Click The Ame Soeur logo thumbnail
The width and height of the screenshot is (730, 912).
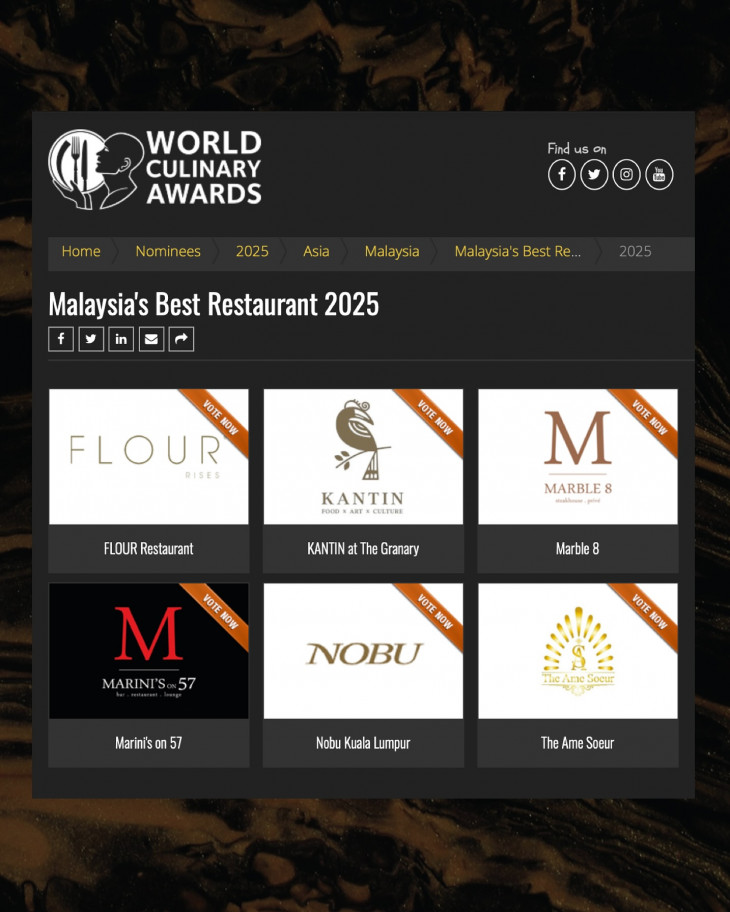[578, 651]
